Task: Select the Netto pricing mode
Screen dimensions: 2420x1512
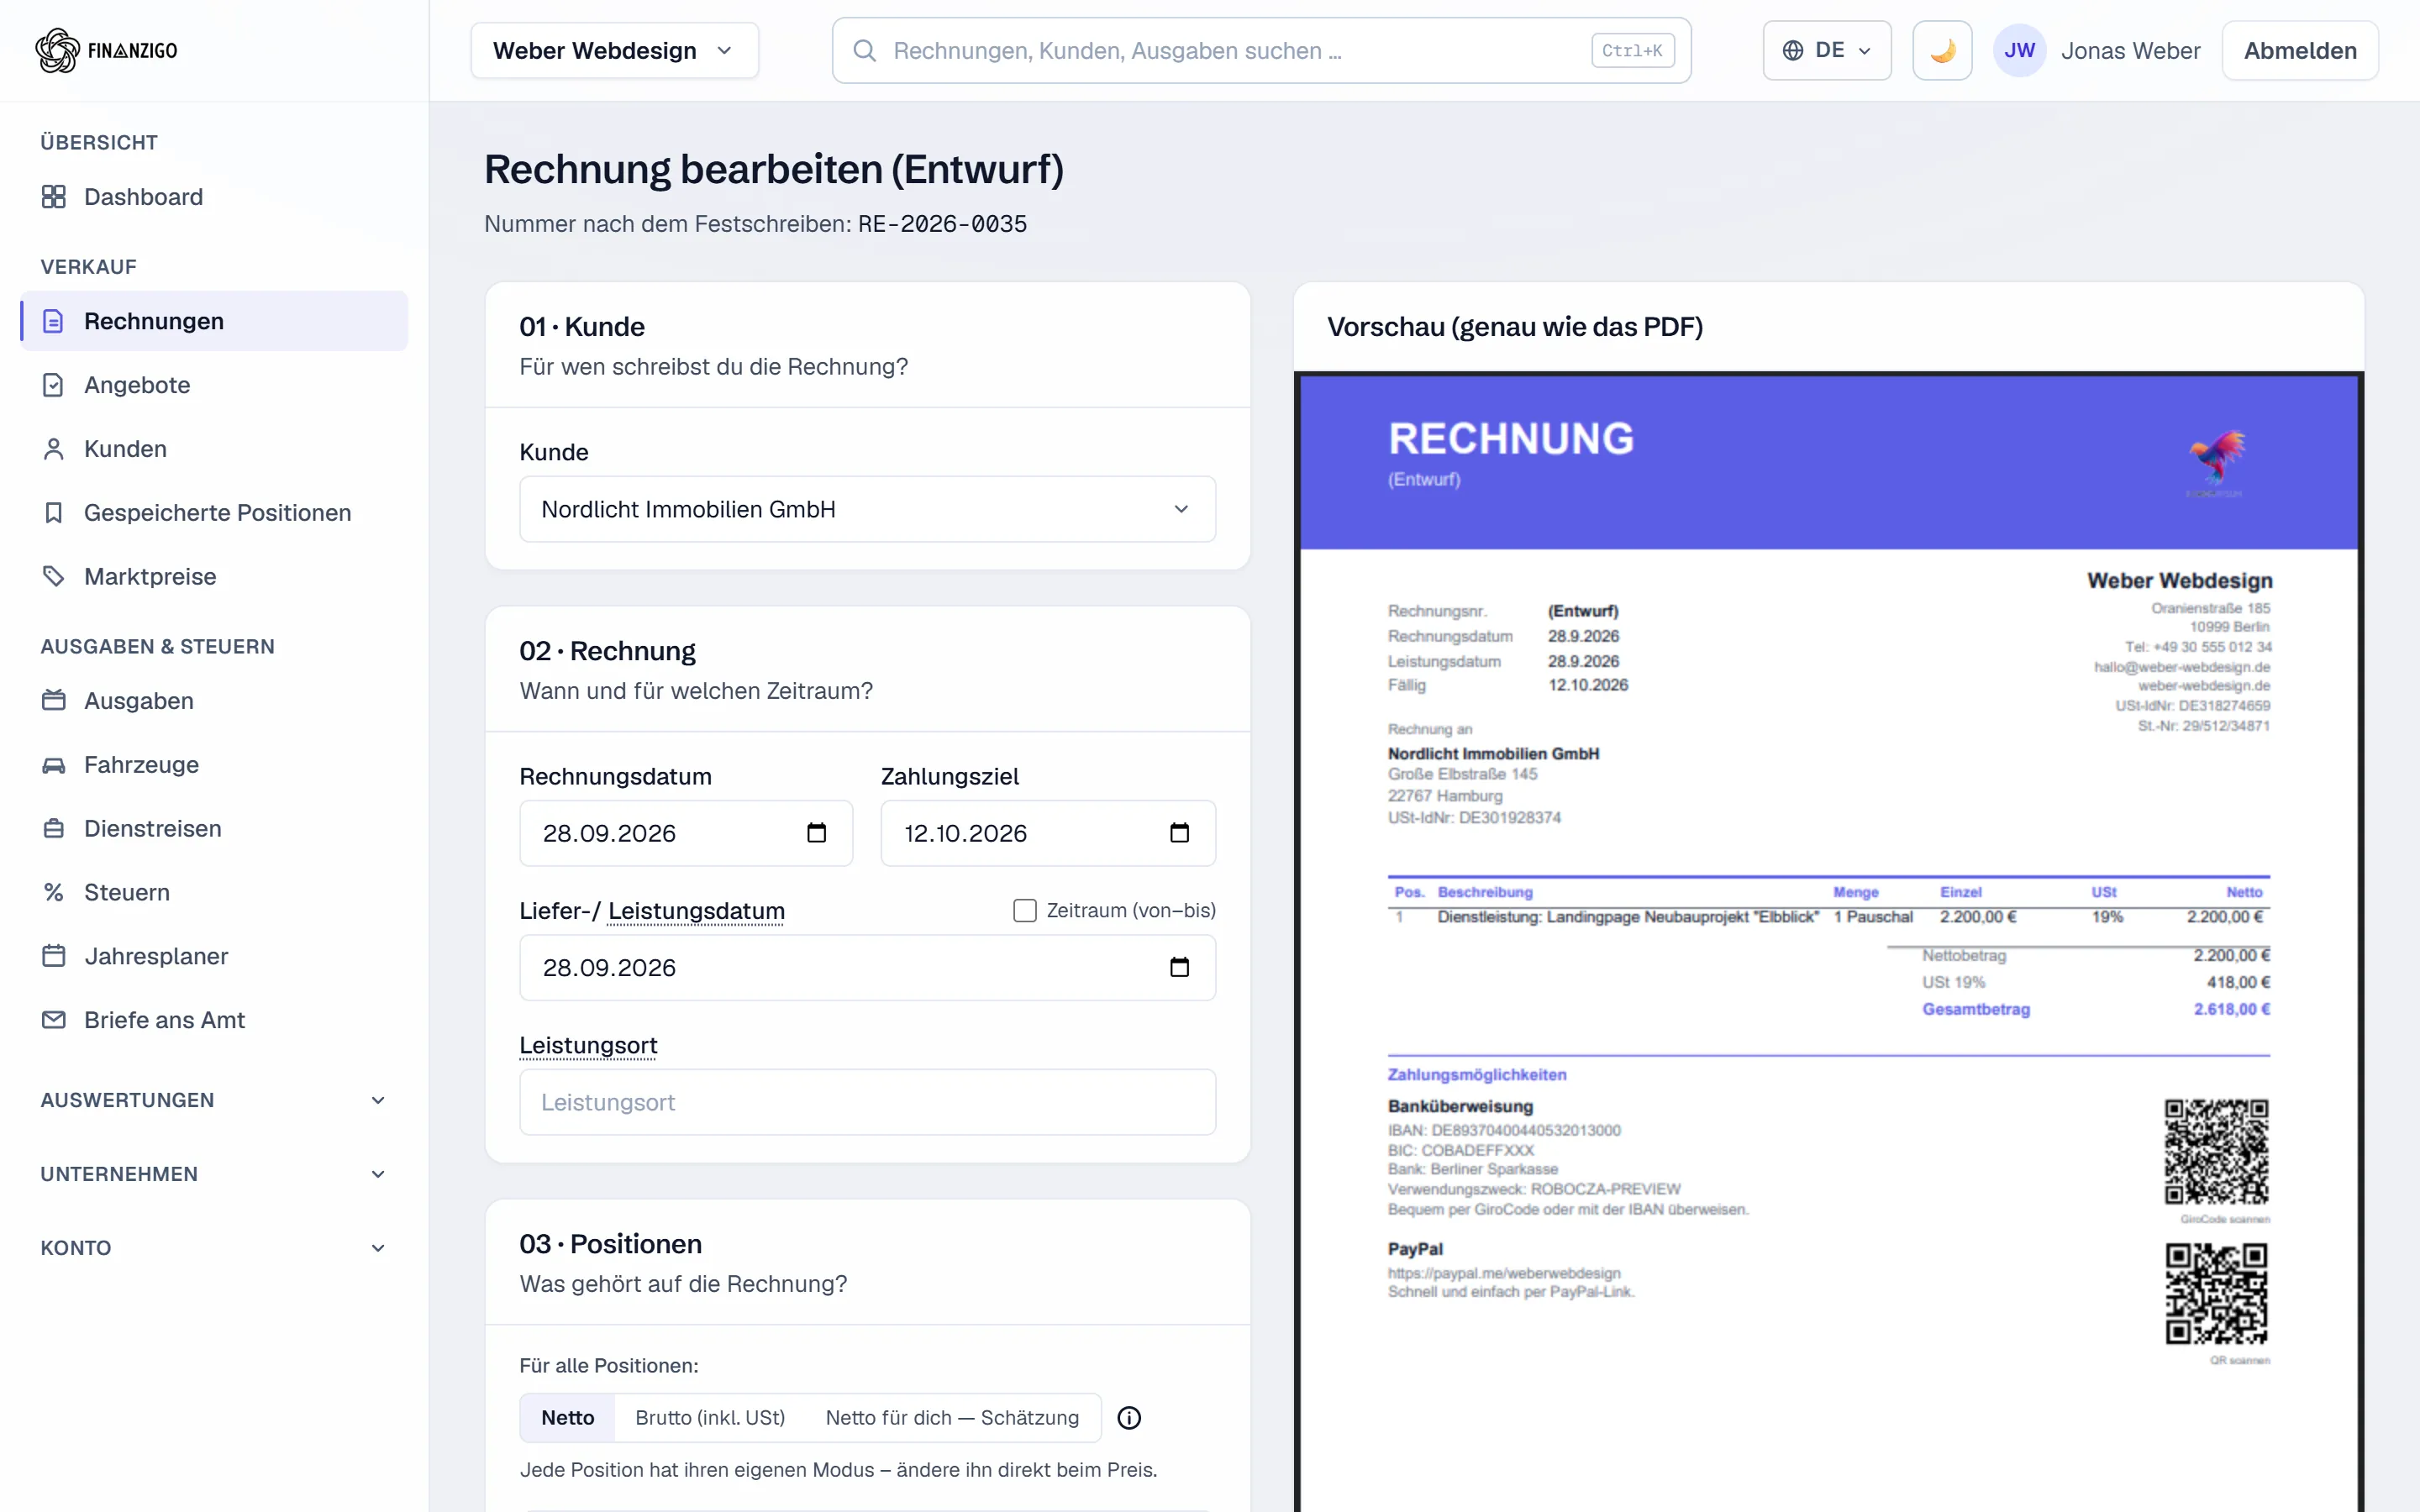Action: coord(568,1417)
